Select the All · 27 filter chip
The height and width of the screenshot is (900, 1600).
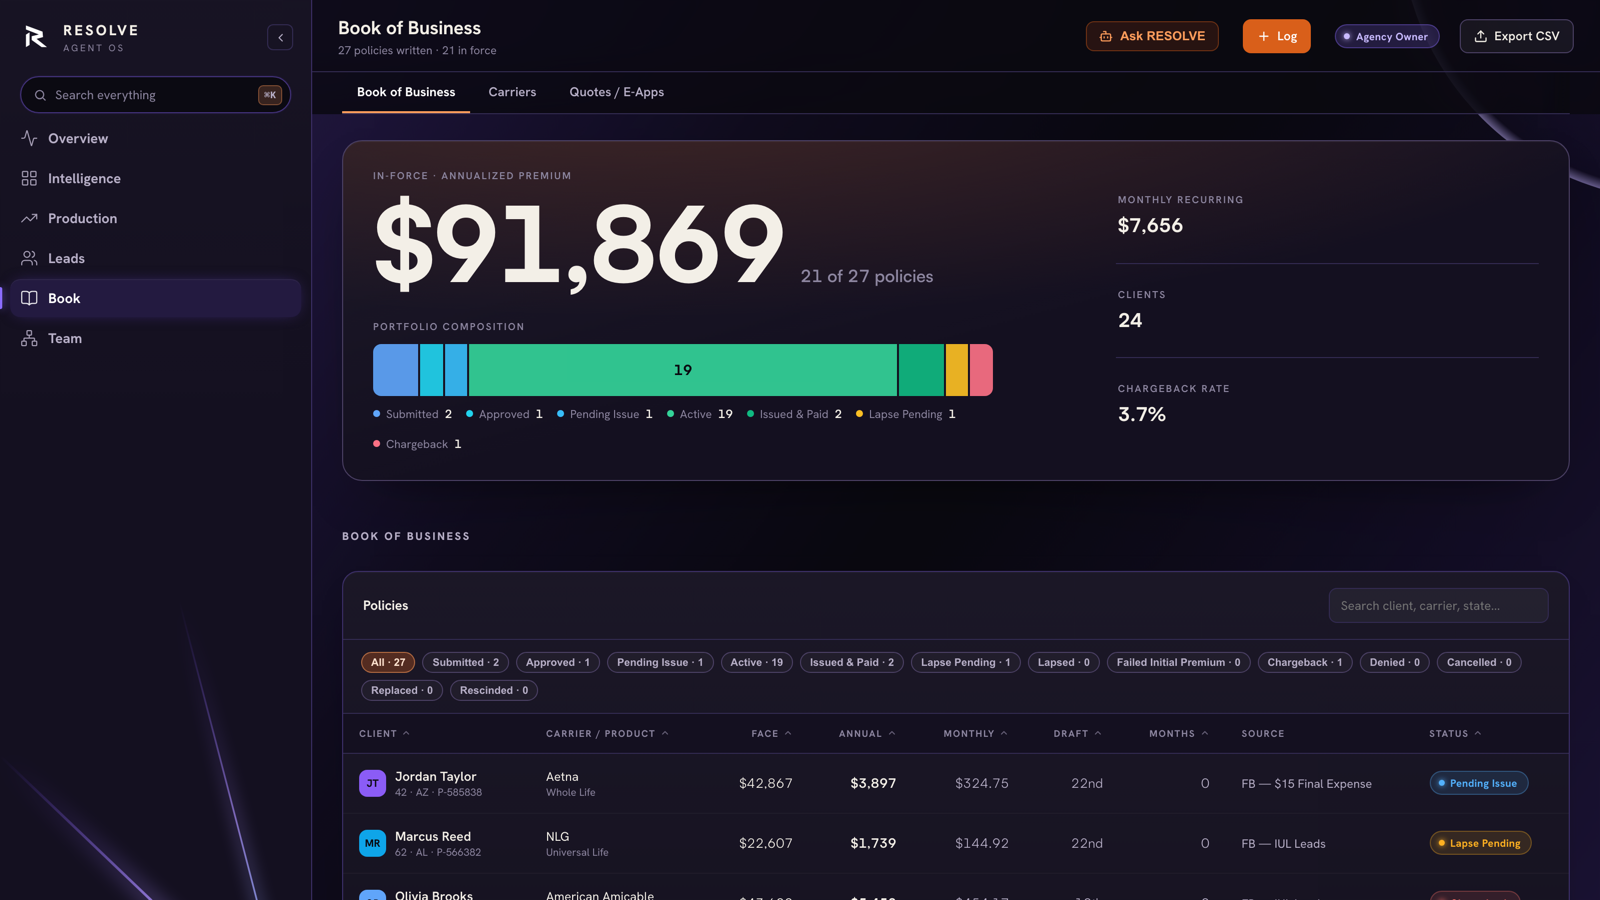pos(388,662)
